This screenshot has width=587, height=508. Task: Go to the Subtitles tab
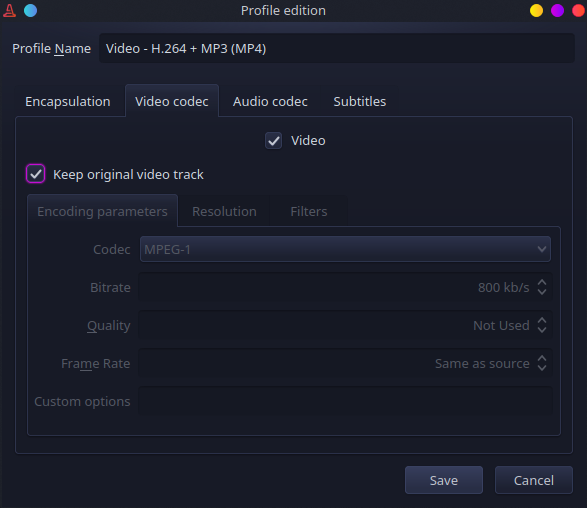click(x=360, y=101)
